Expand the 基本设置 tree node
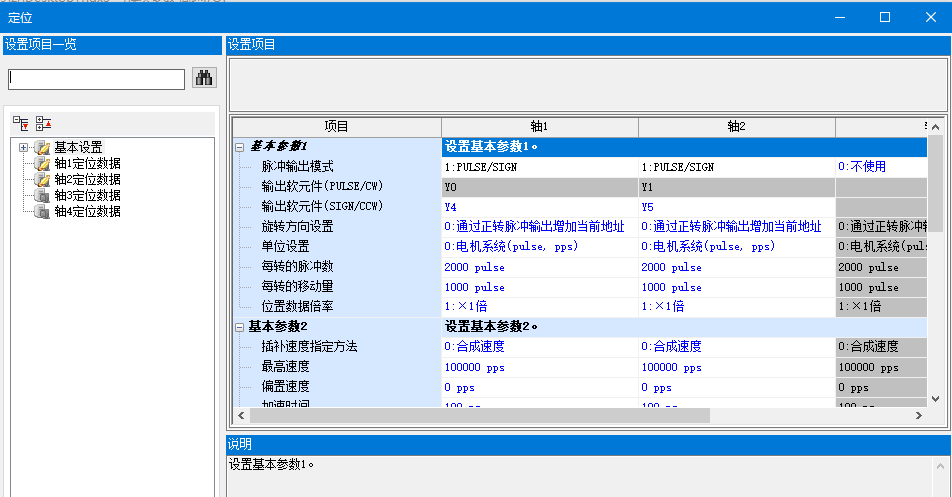The height and width of the screenshot is (497, 952). click(24, 148)
